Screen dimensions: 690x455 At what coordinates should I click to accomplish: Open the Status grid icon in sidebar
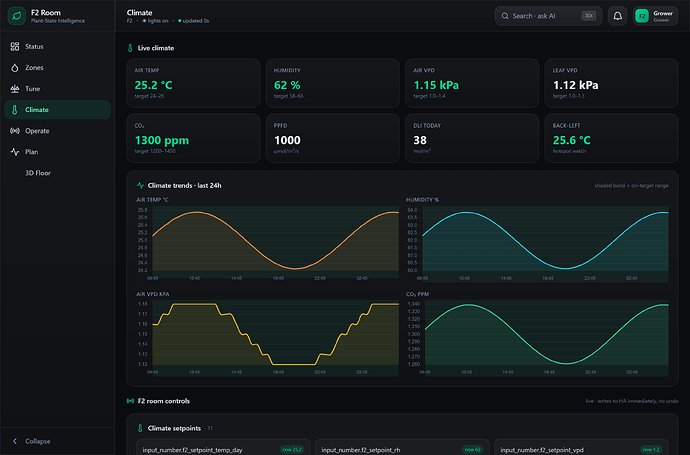tap(15, 46)
